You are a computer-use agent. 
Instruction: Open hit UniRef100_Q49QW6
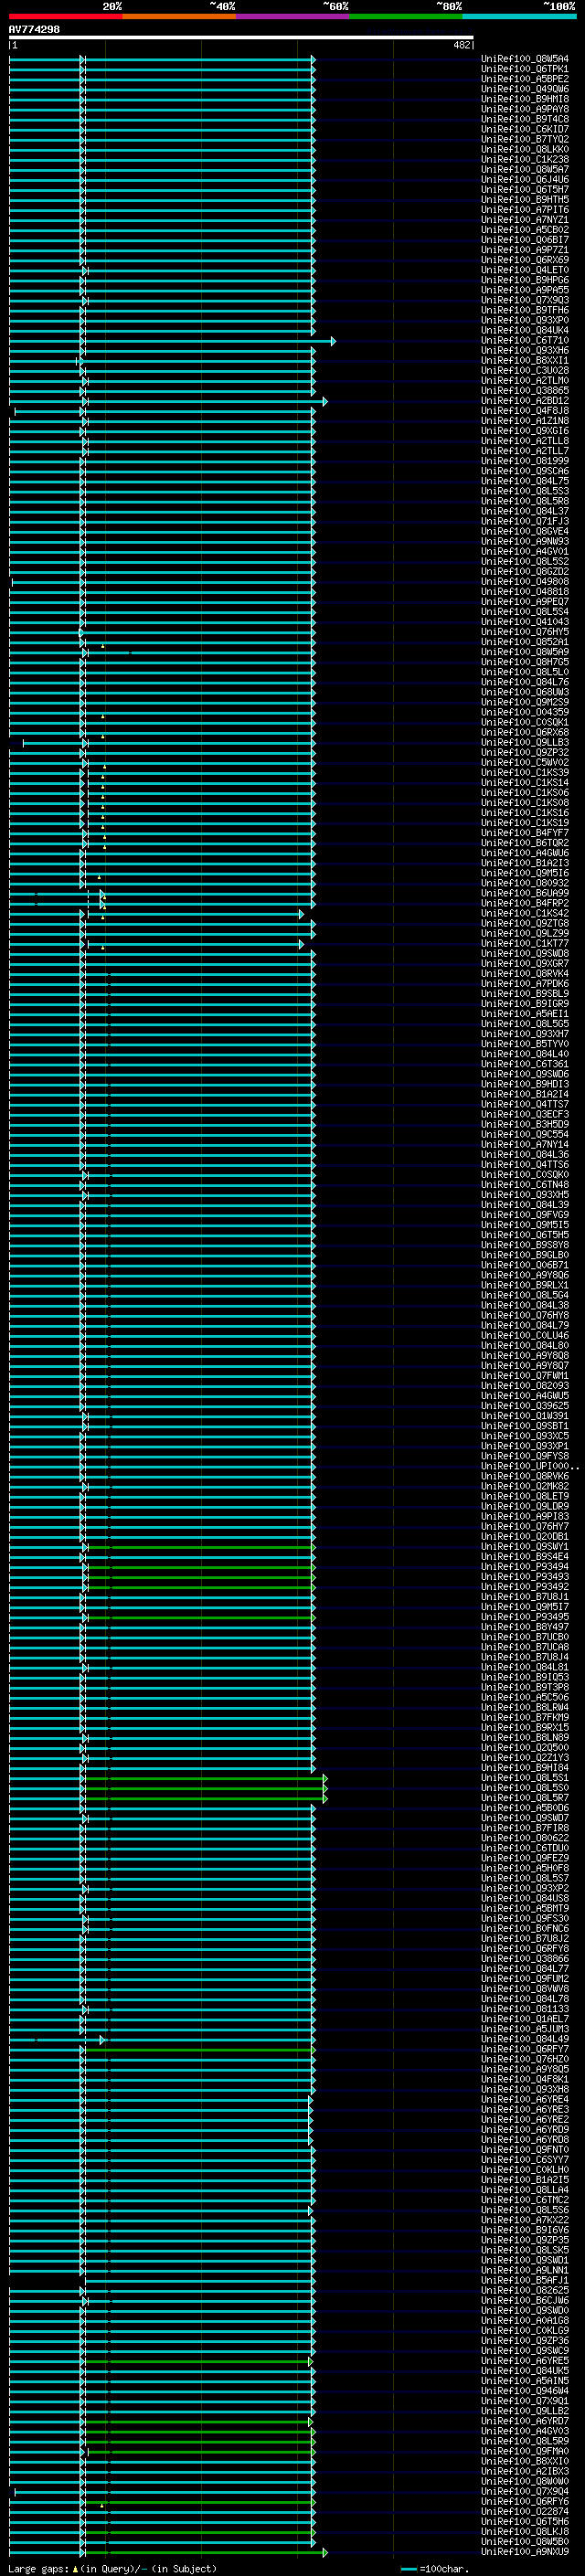click(525, 89)
